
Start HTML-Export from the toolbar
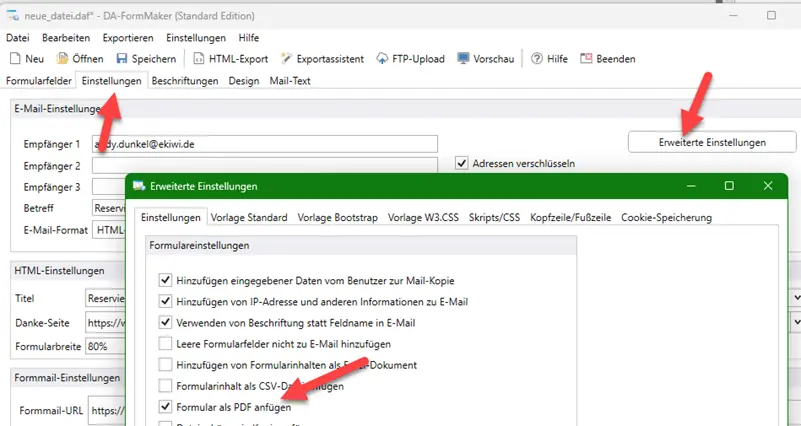tap(201, 59)
